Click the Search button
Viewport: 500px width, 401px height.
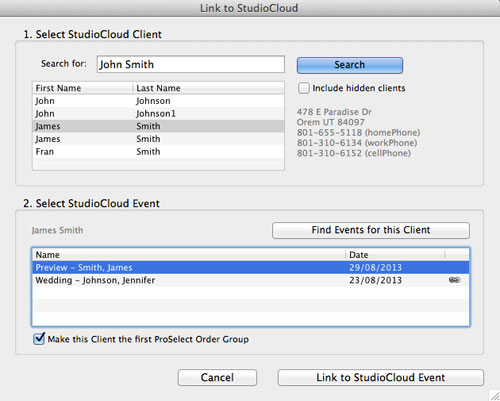click(x=350, y=65)
